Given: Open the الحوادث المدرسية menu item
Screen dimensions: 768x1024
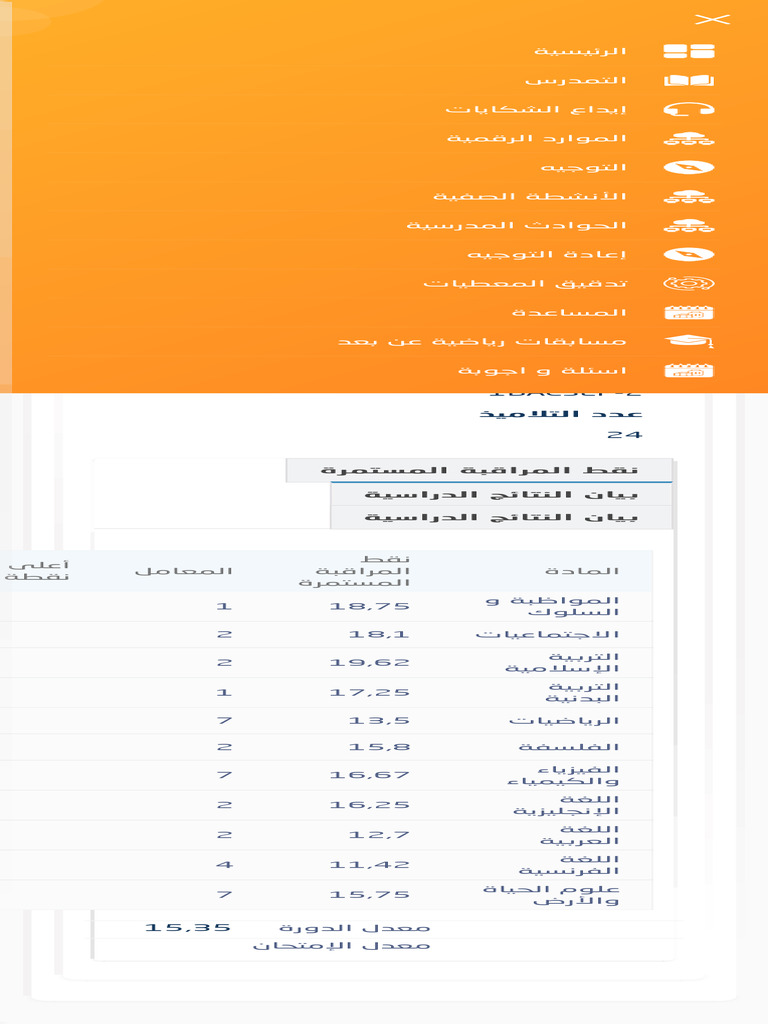Looking at the screenshot, I should click(x=517, y=225).
